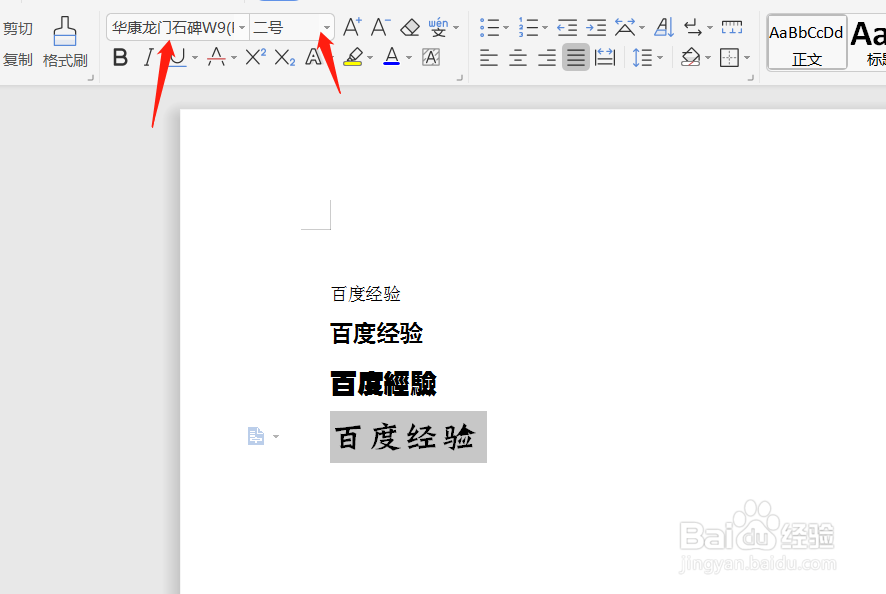Apply subscript formatting
The height and width of the screenshot is (594, 886).
pos(285,57)
